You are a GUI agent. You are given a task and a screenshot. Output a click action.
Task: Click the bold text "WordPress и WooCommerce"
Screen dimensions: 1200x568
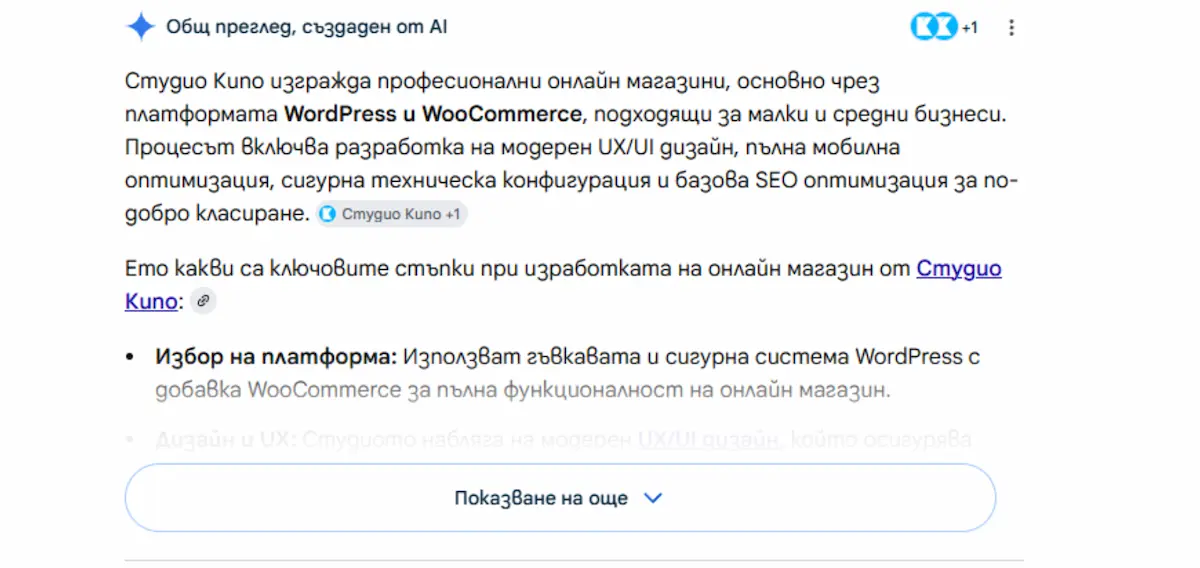coord(432,113)
